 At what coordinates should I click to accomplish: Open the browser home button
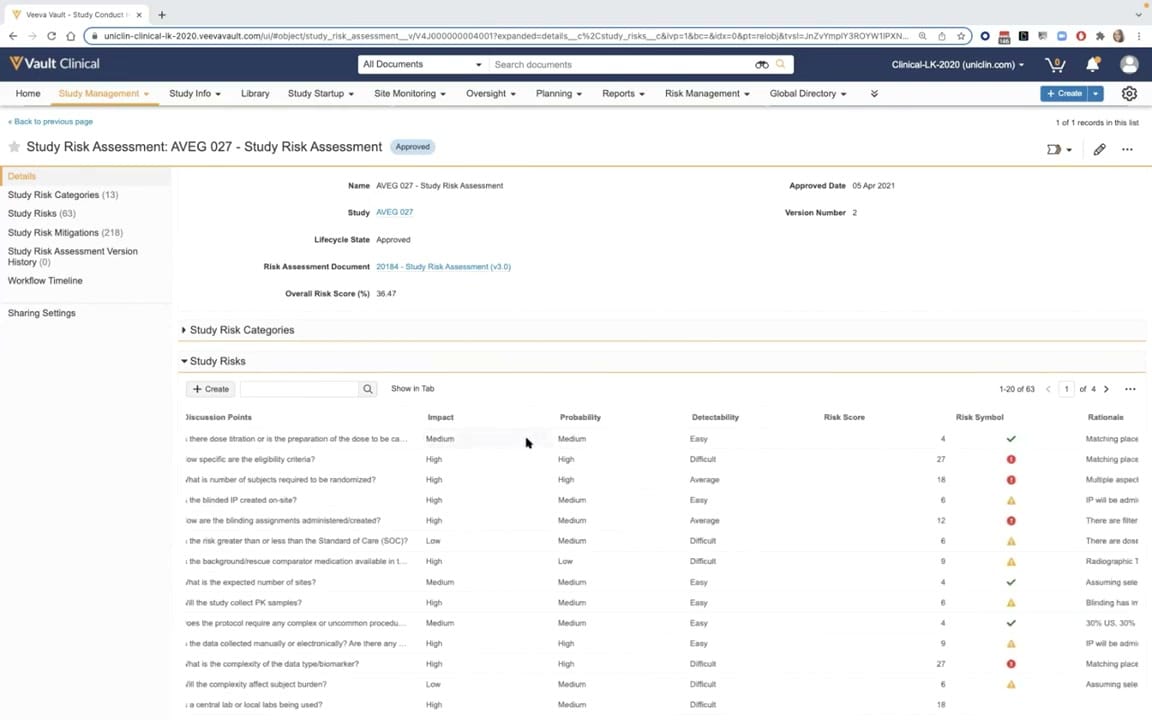pos(71,36)
